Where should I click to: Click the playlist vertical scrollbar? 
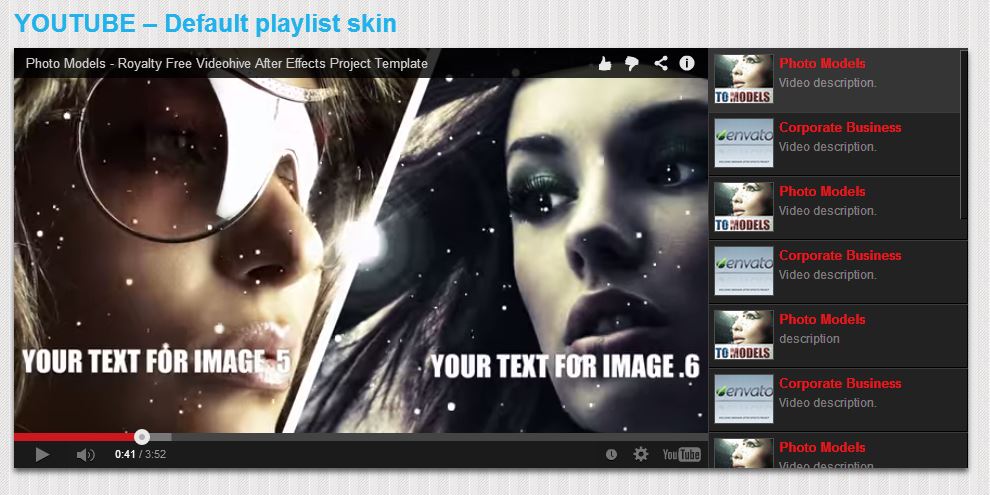pos(963,134)
